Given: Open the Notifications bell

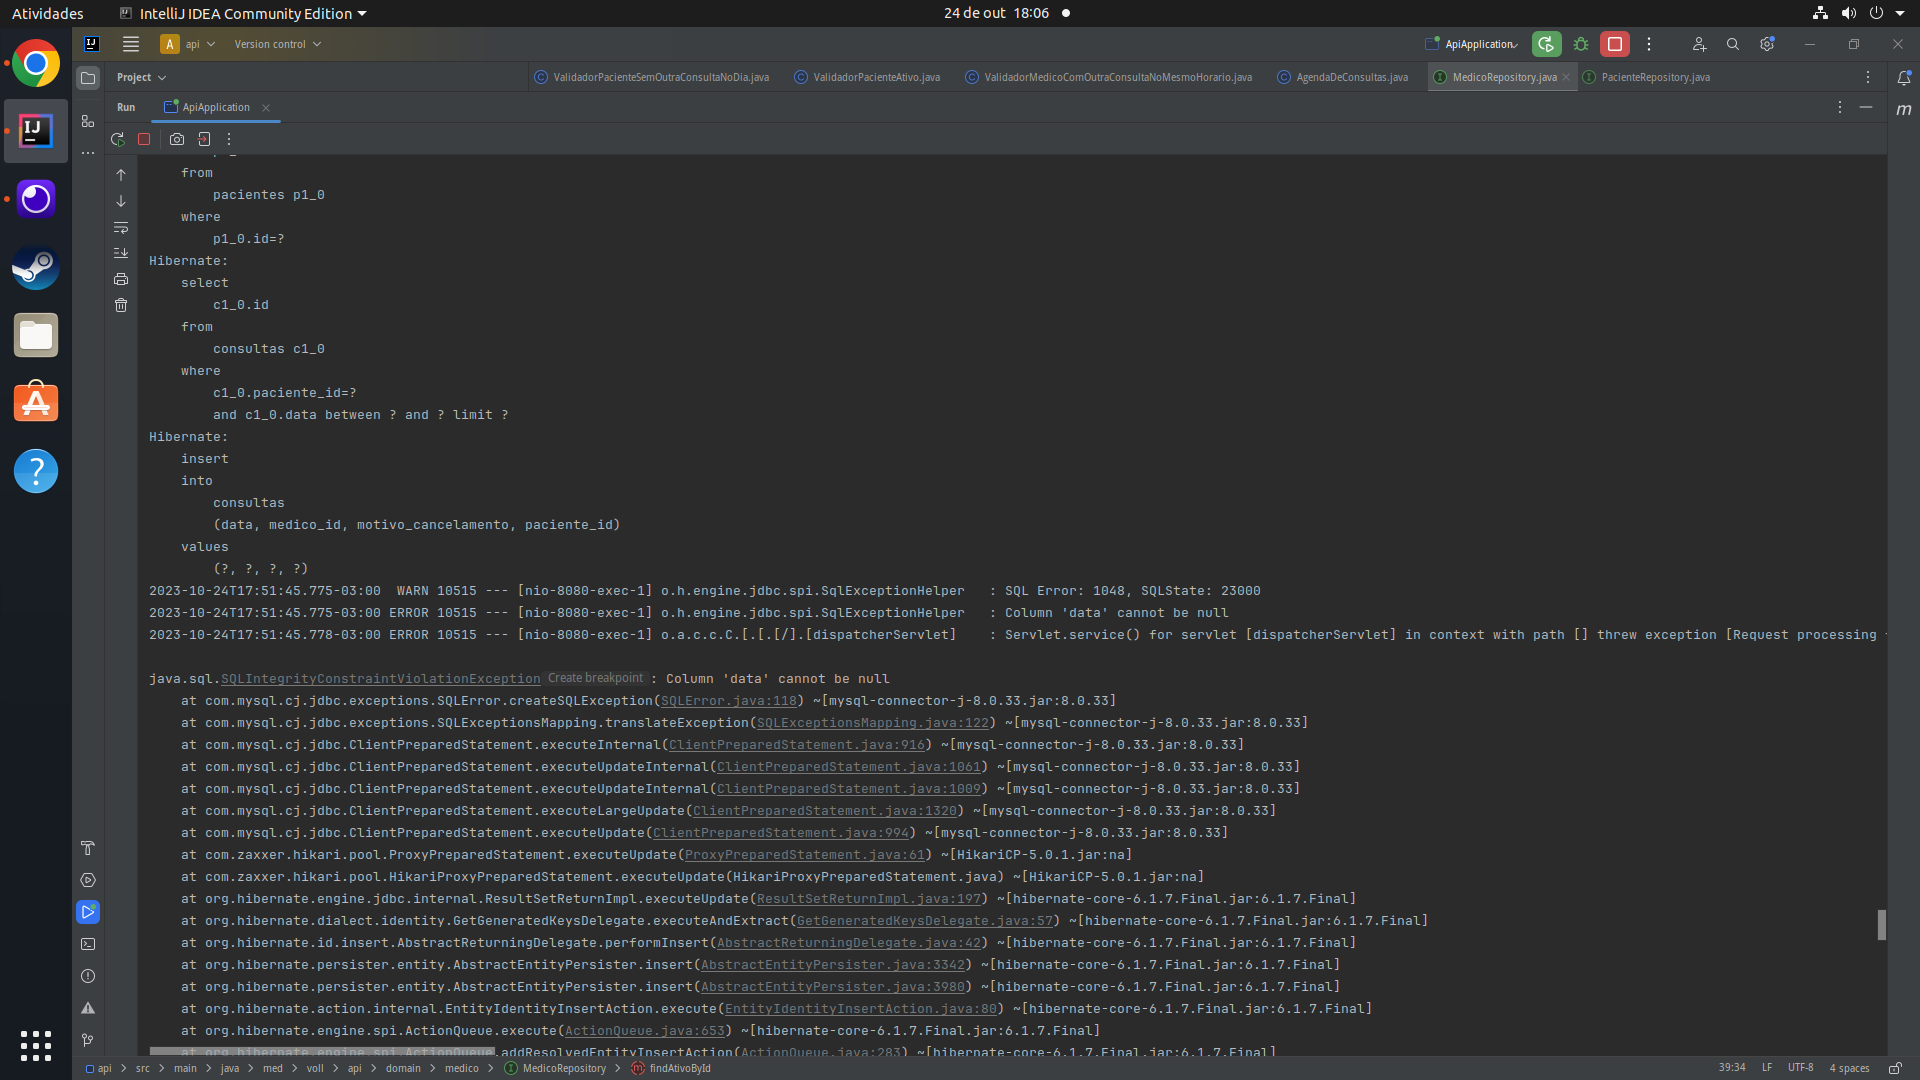Looking at the screenshot, I should (1904, 77).
